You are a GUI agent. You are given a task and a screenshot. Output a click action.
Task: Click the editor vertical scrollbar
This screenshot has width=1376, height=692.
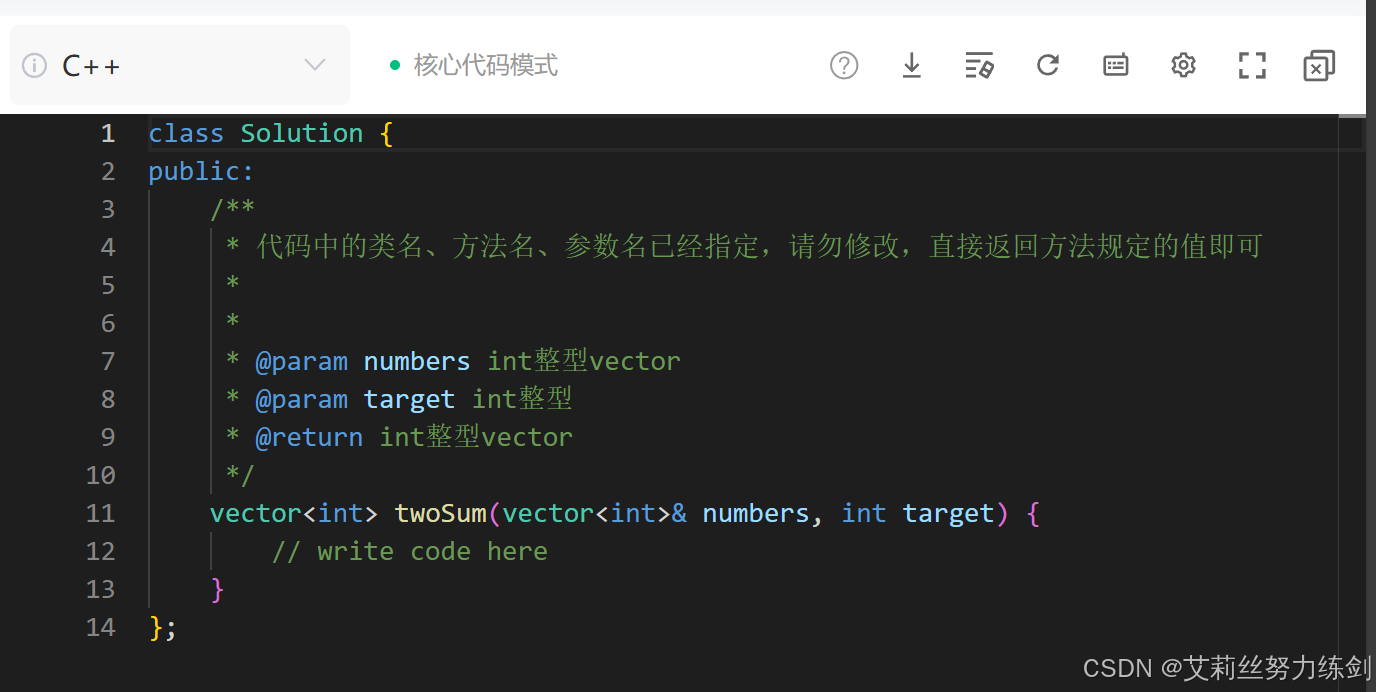coord(1351,300)
